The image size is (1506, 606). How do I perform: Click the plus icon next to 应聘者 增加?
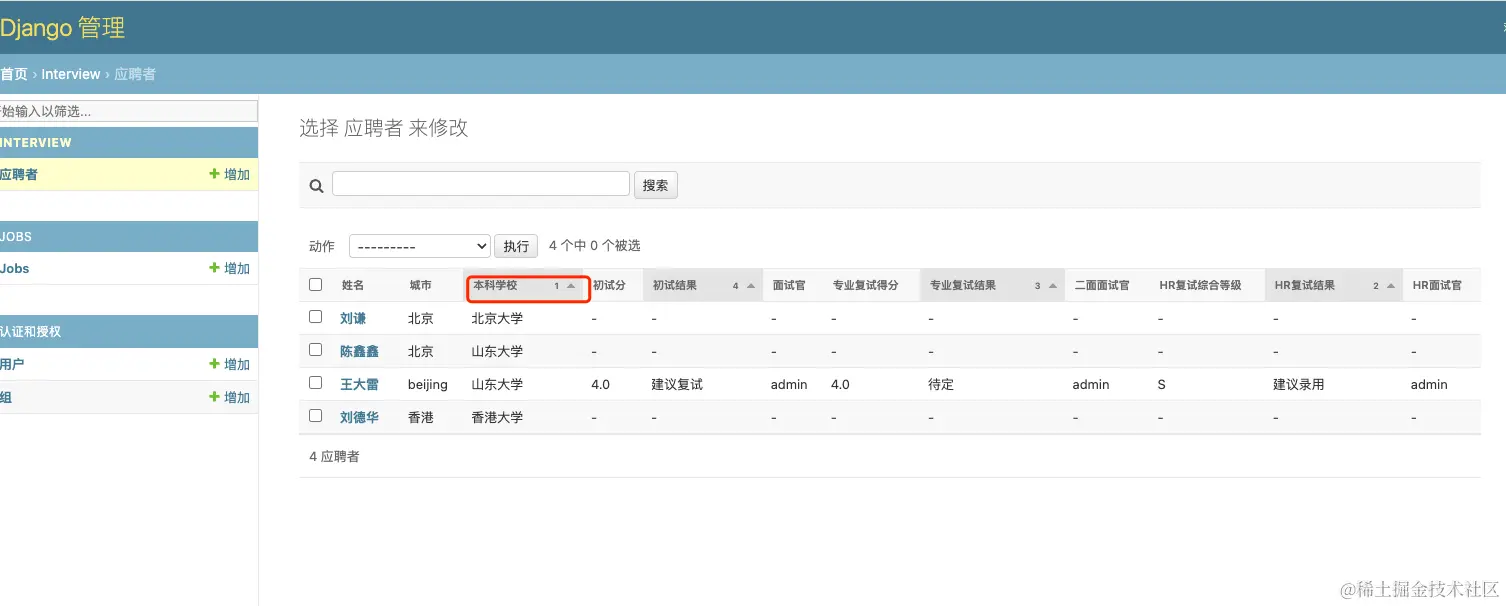[x=214, y=174]
